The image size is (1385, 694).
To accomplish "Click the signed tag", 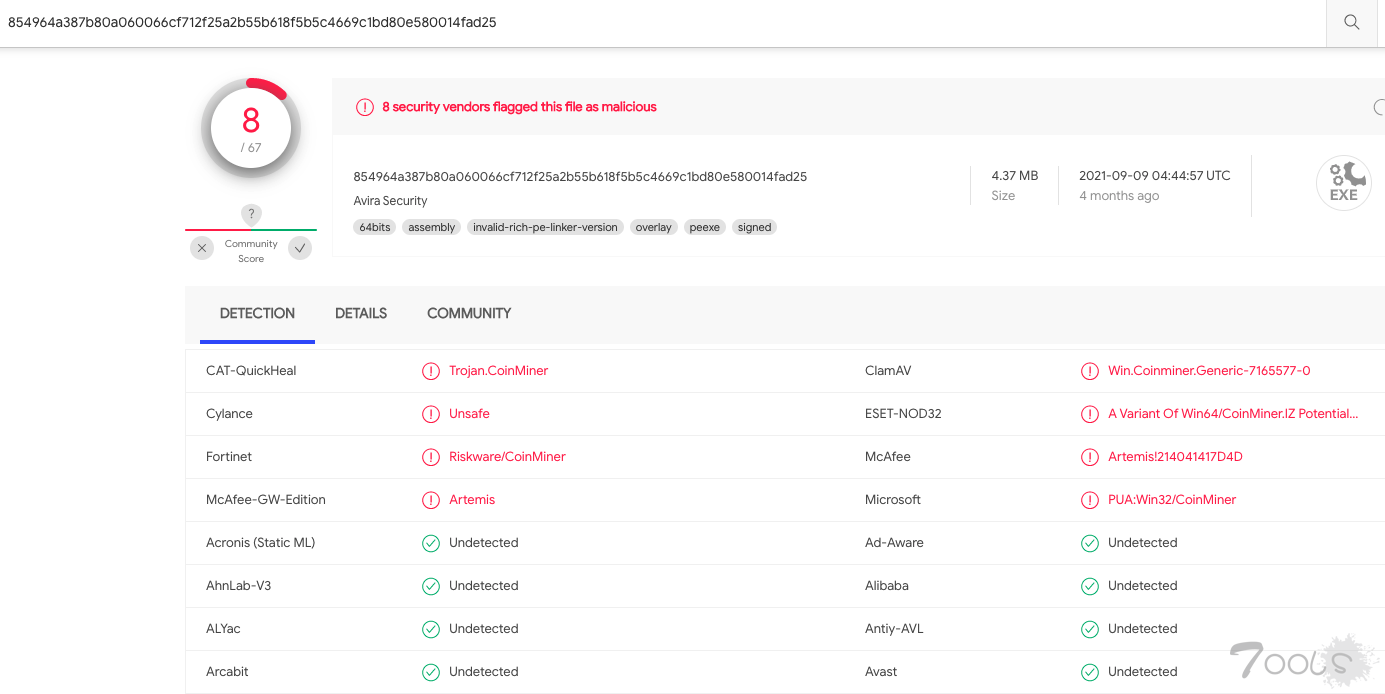I will (x=754, y=227).
